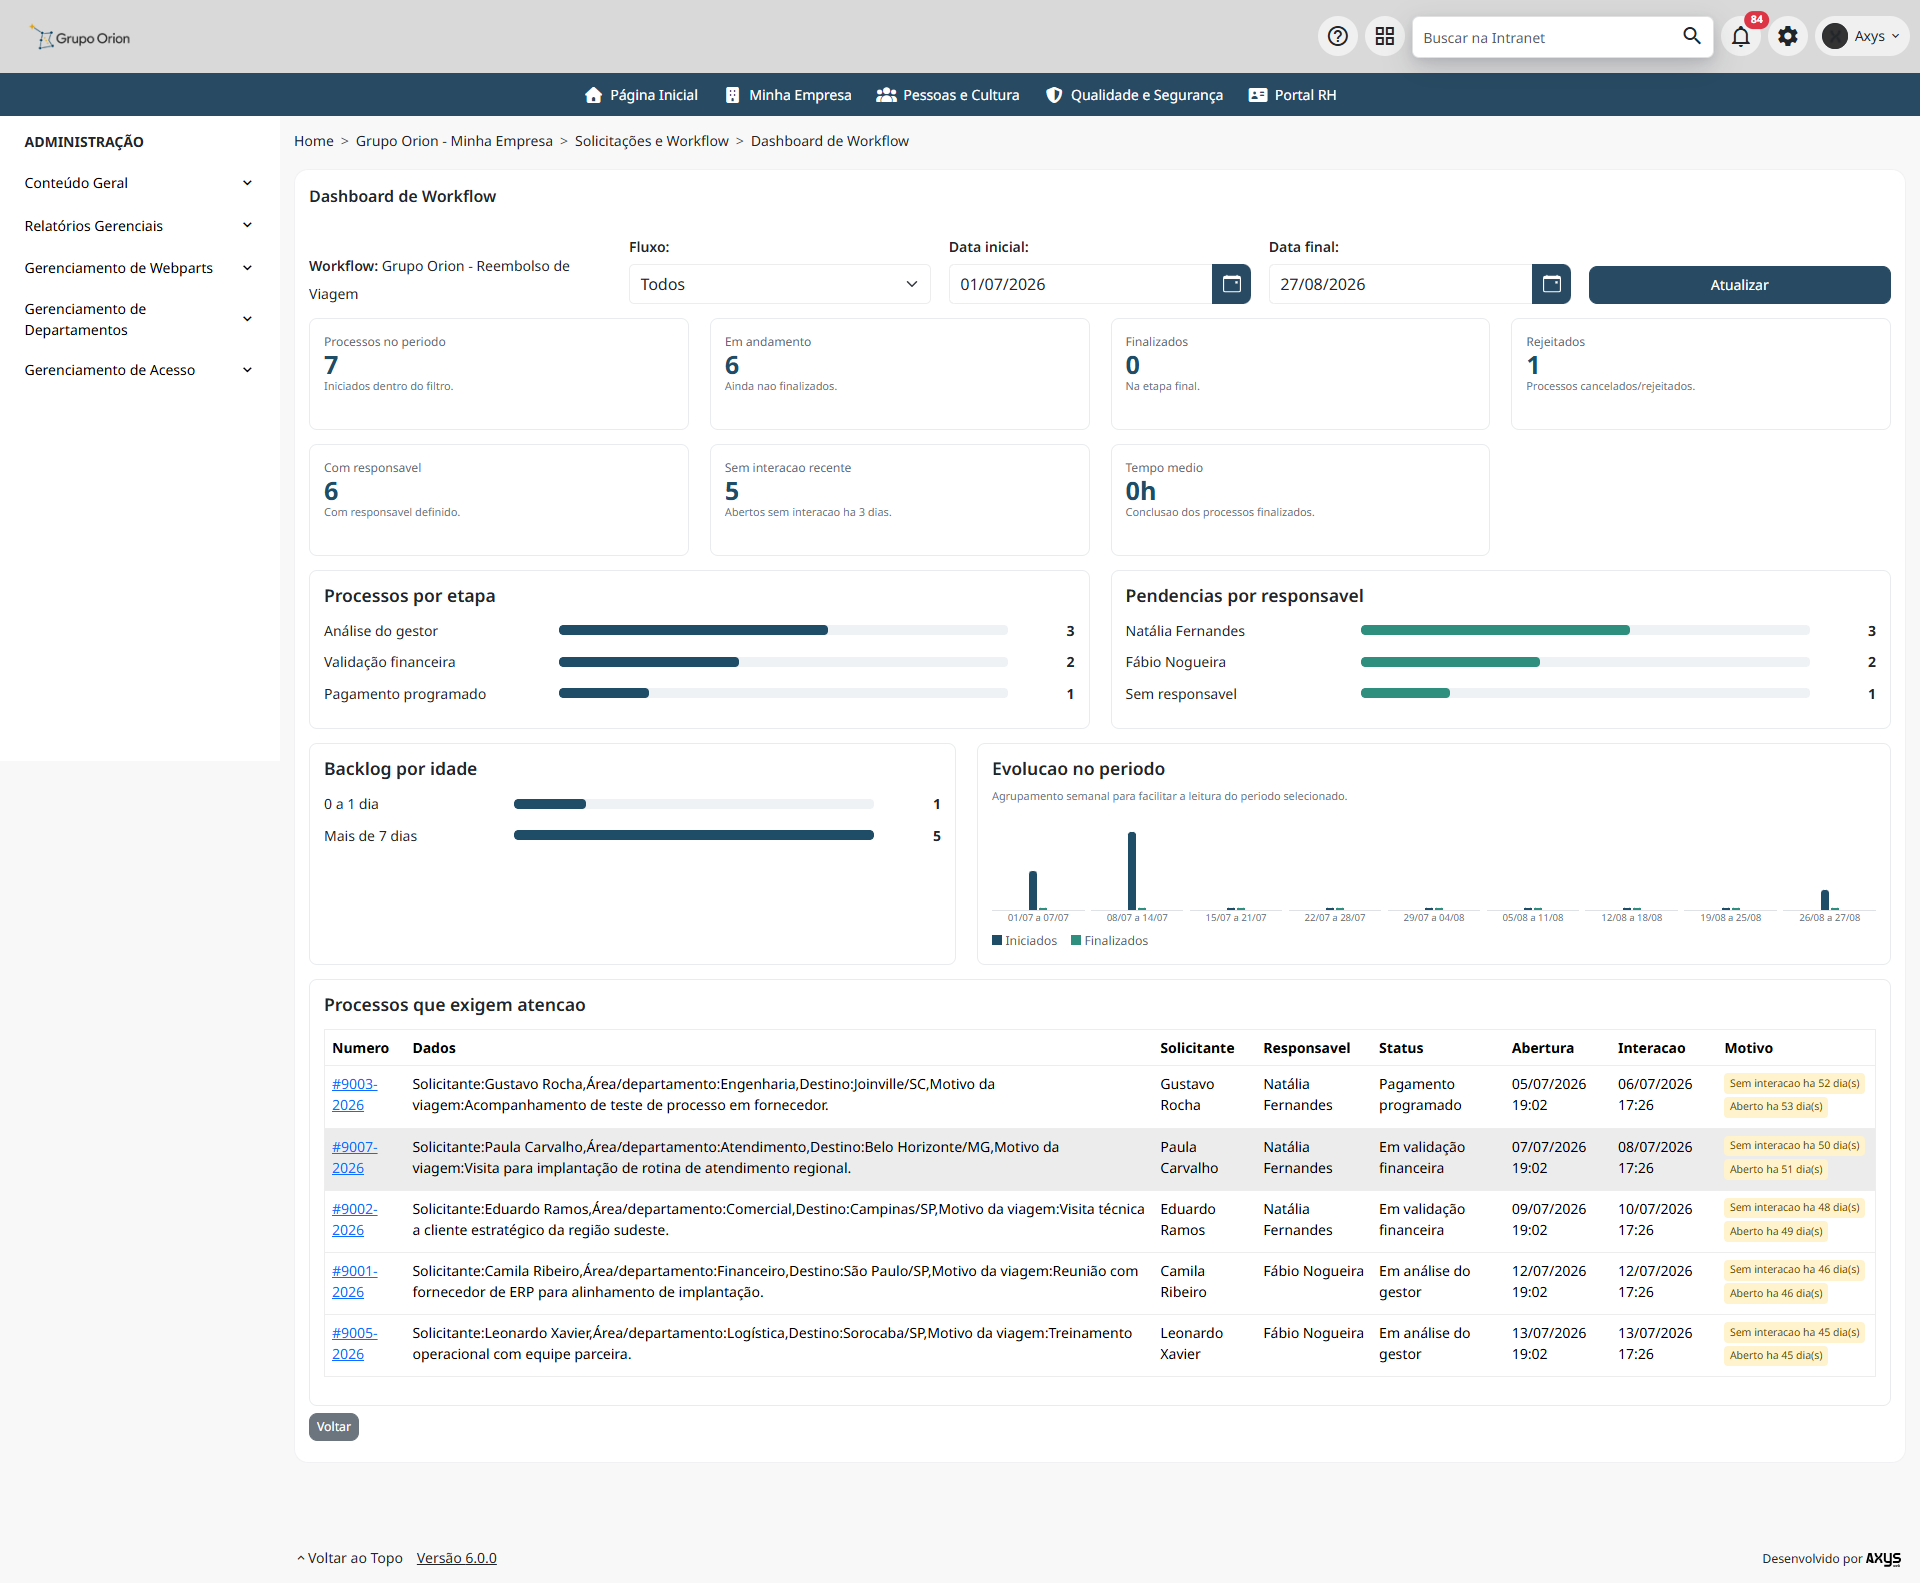Click the Home breadcrumb link
Screen dimensions: 1920x1583
pyautogui.click(x=313, y=141)
